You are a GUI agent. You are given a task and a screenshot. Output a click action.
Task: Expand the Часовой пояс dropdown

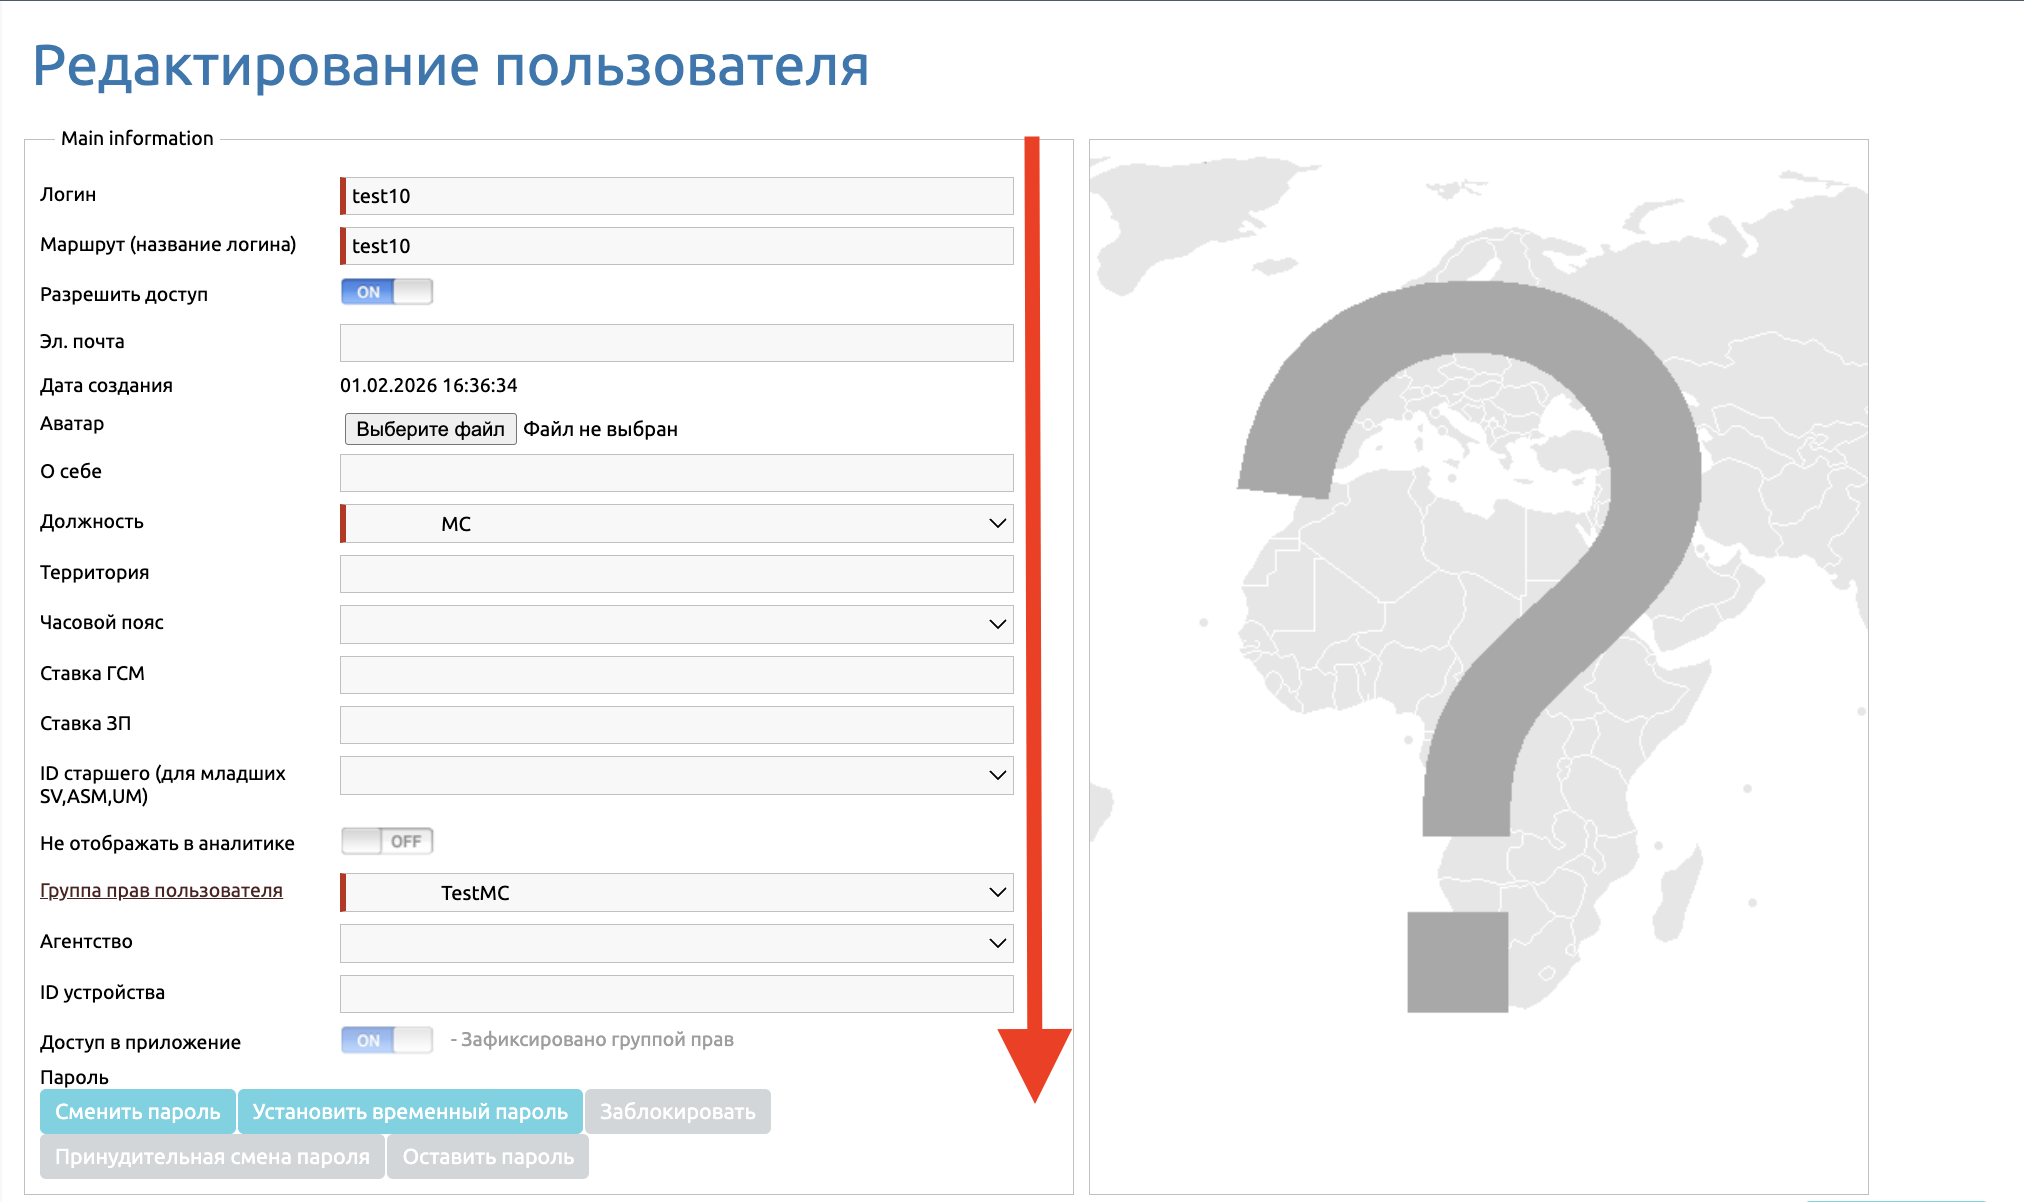click(677, 624)
